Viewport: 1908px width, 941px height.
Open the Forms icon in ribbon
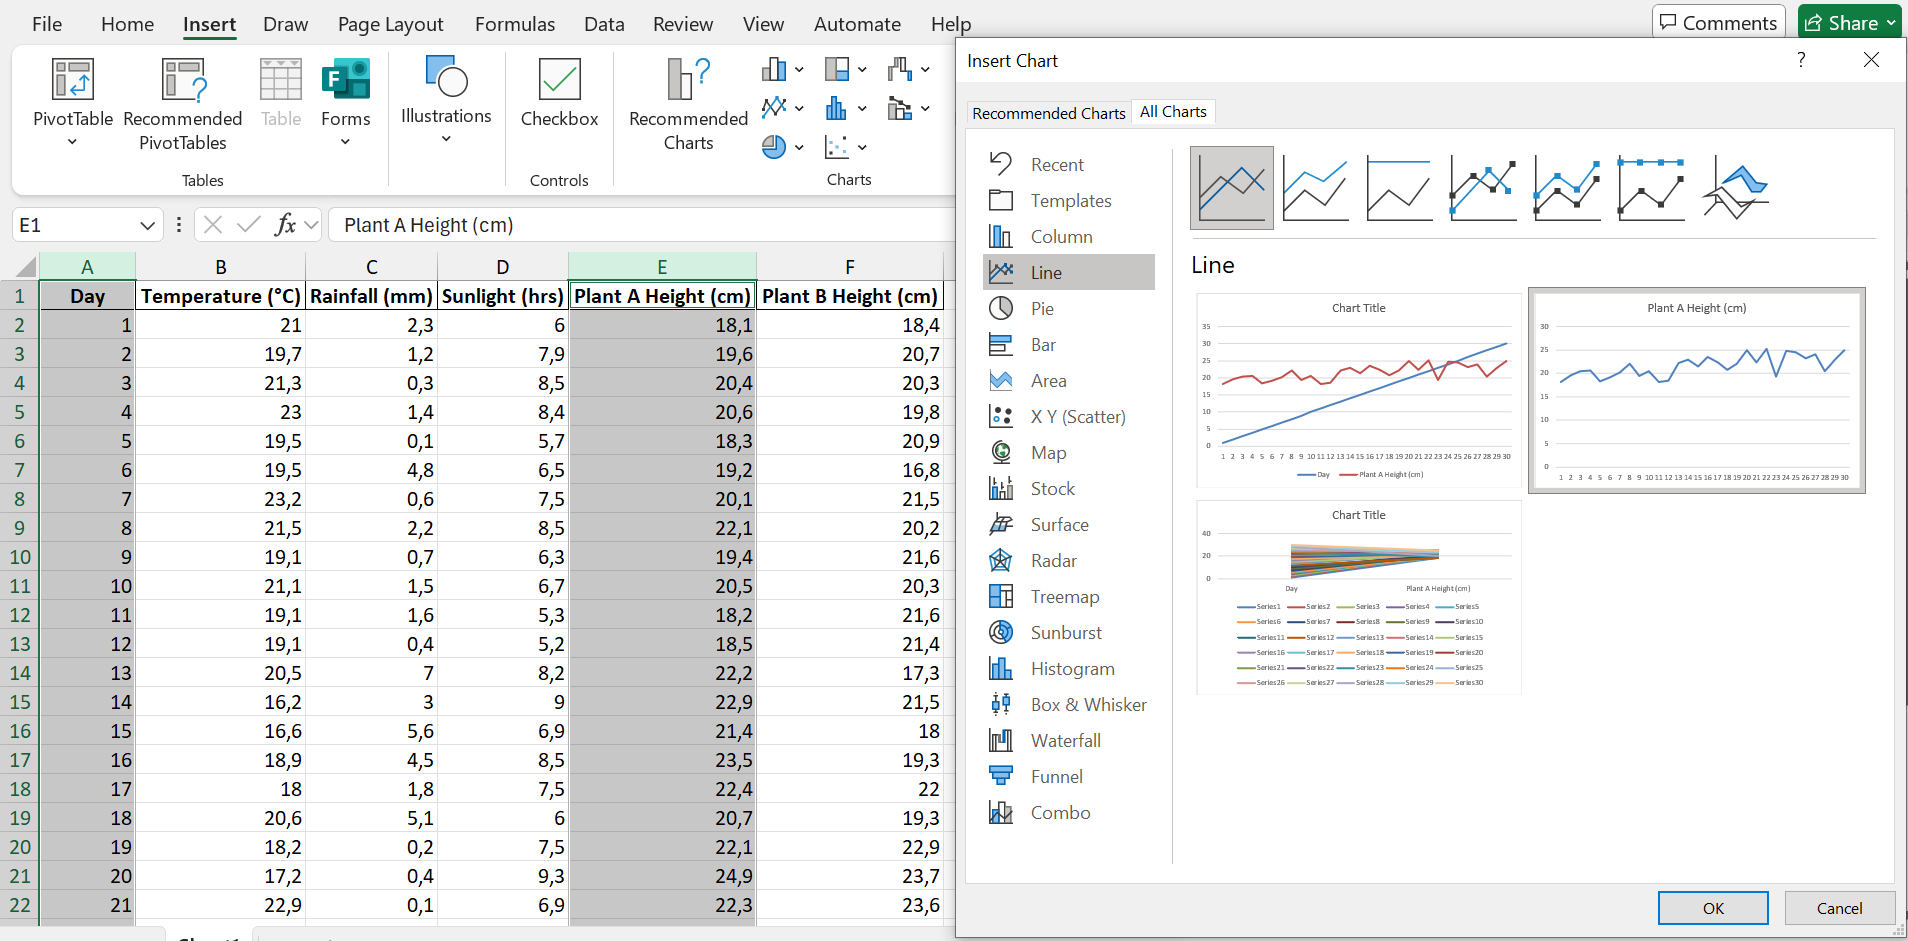pyautogui.click(x=345, y=80)
